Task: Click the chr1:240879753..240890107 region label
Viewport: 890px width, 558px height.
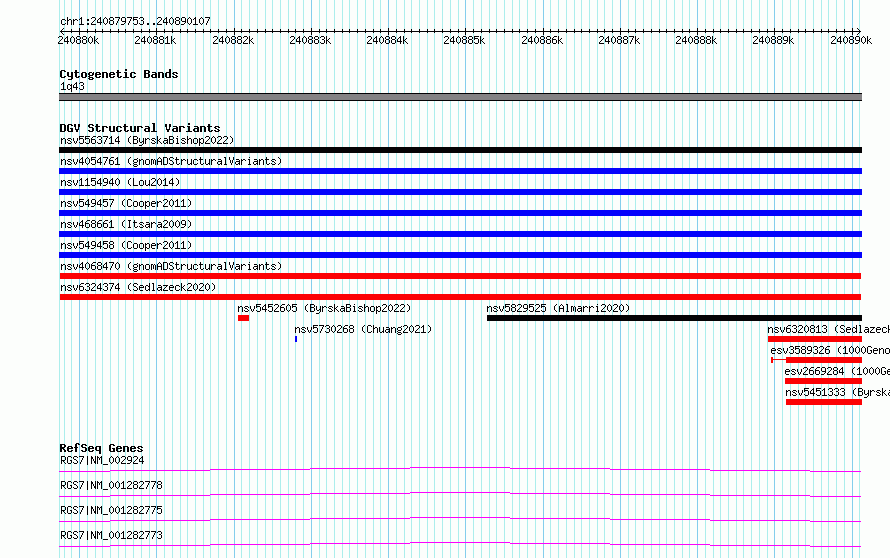Action: (135, 21)
